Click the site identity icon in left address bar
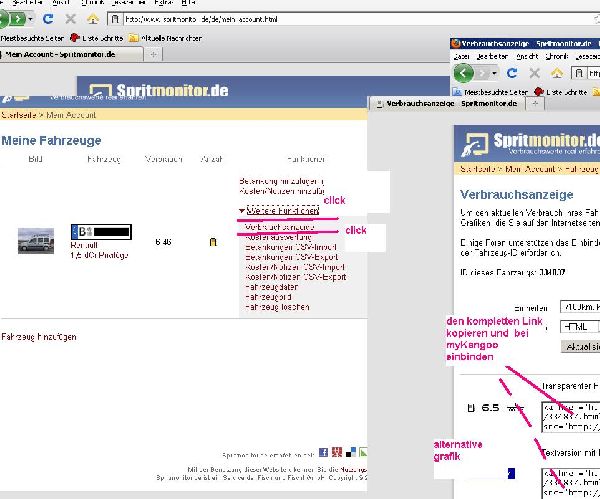The height and width of the screenshot is (499, 600). tap(114, 19)
